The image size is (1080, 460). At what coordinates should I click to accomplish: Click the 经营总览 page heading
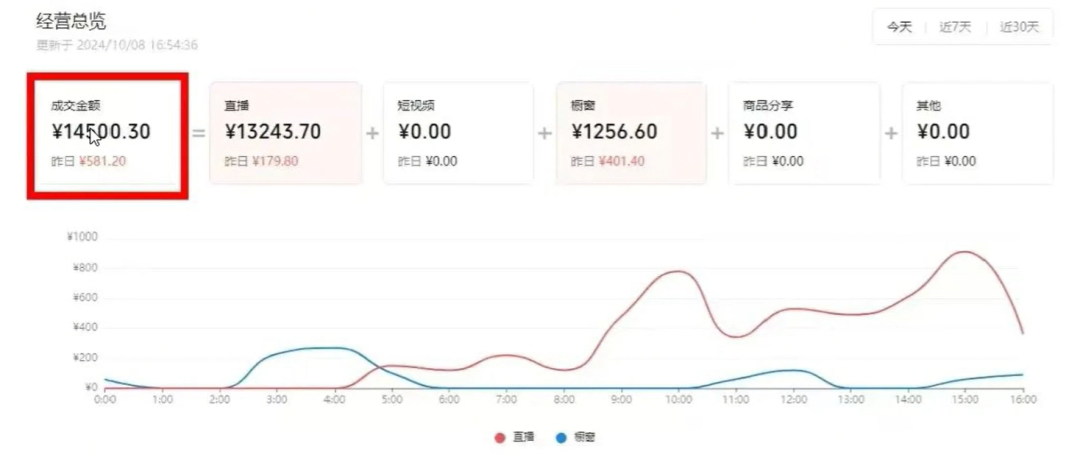tap(72, 21)
